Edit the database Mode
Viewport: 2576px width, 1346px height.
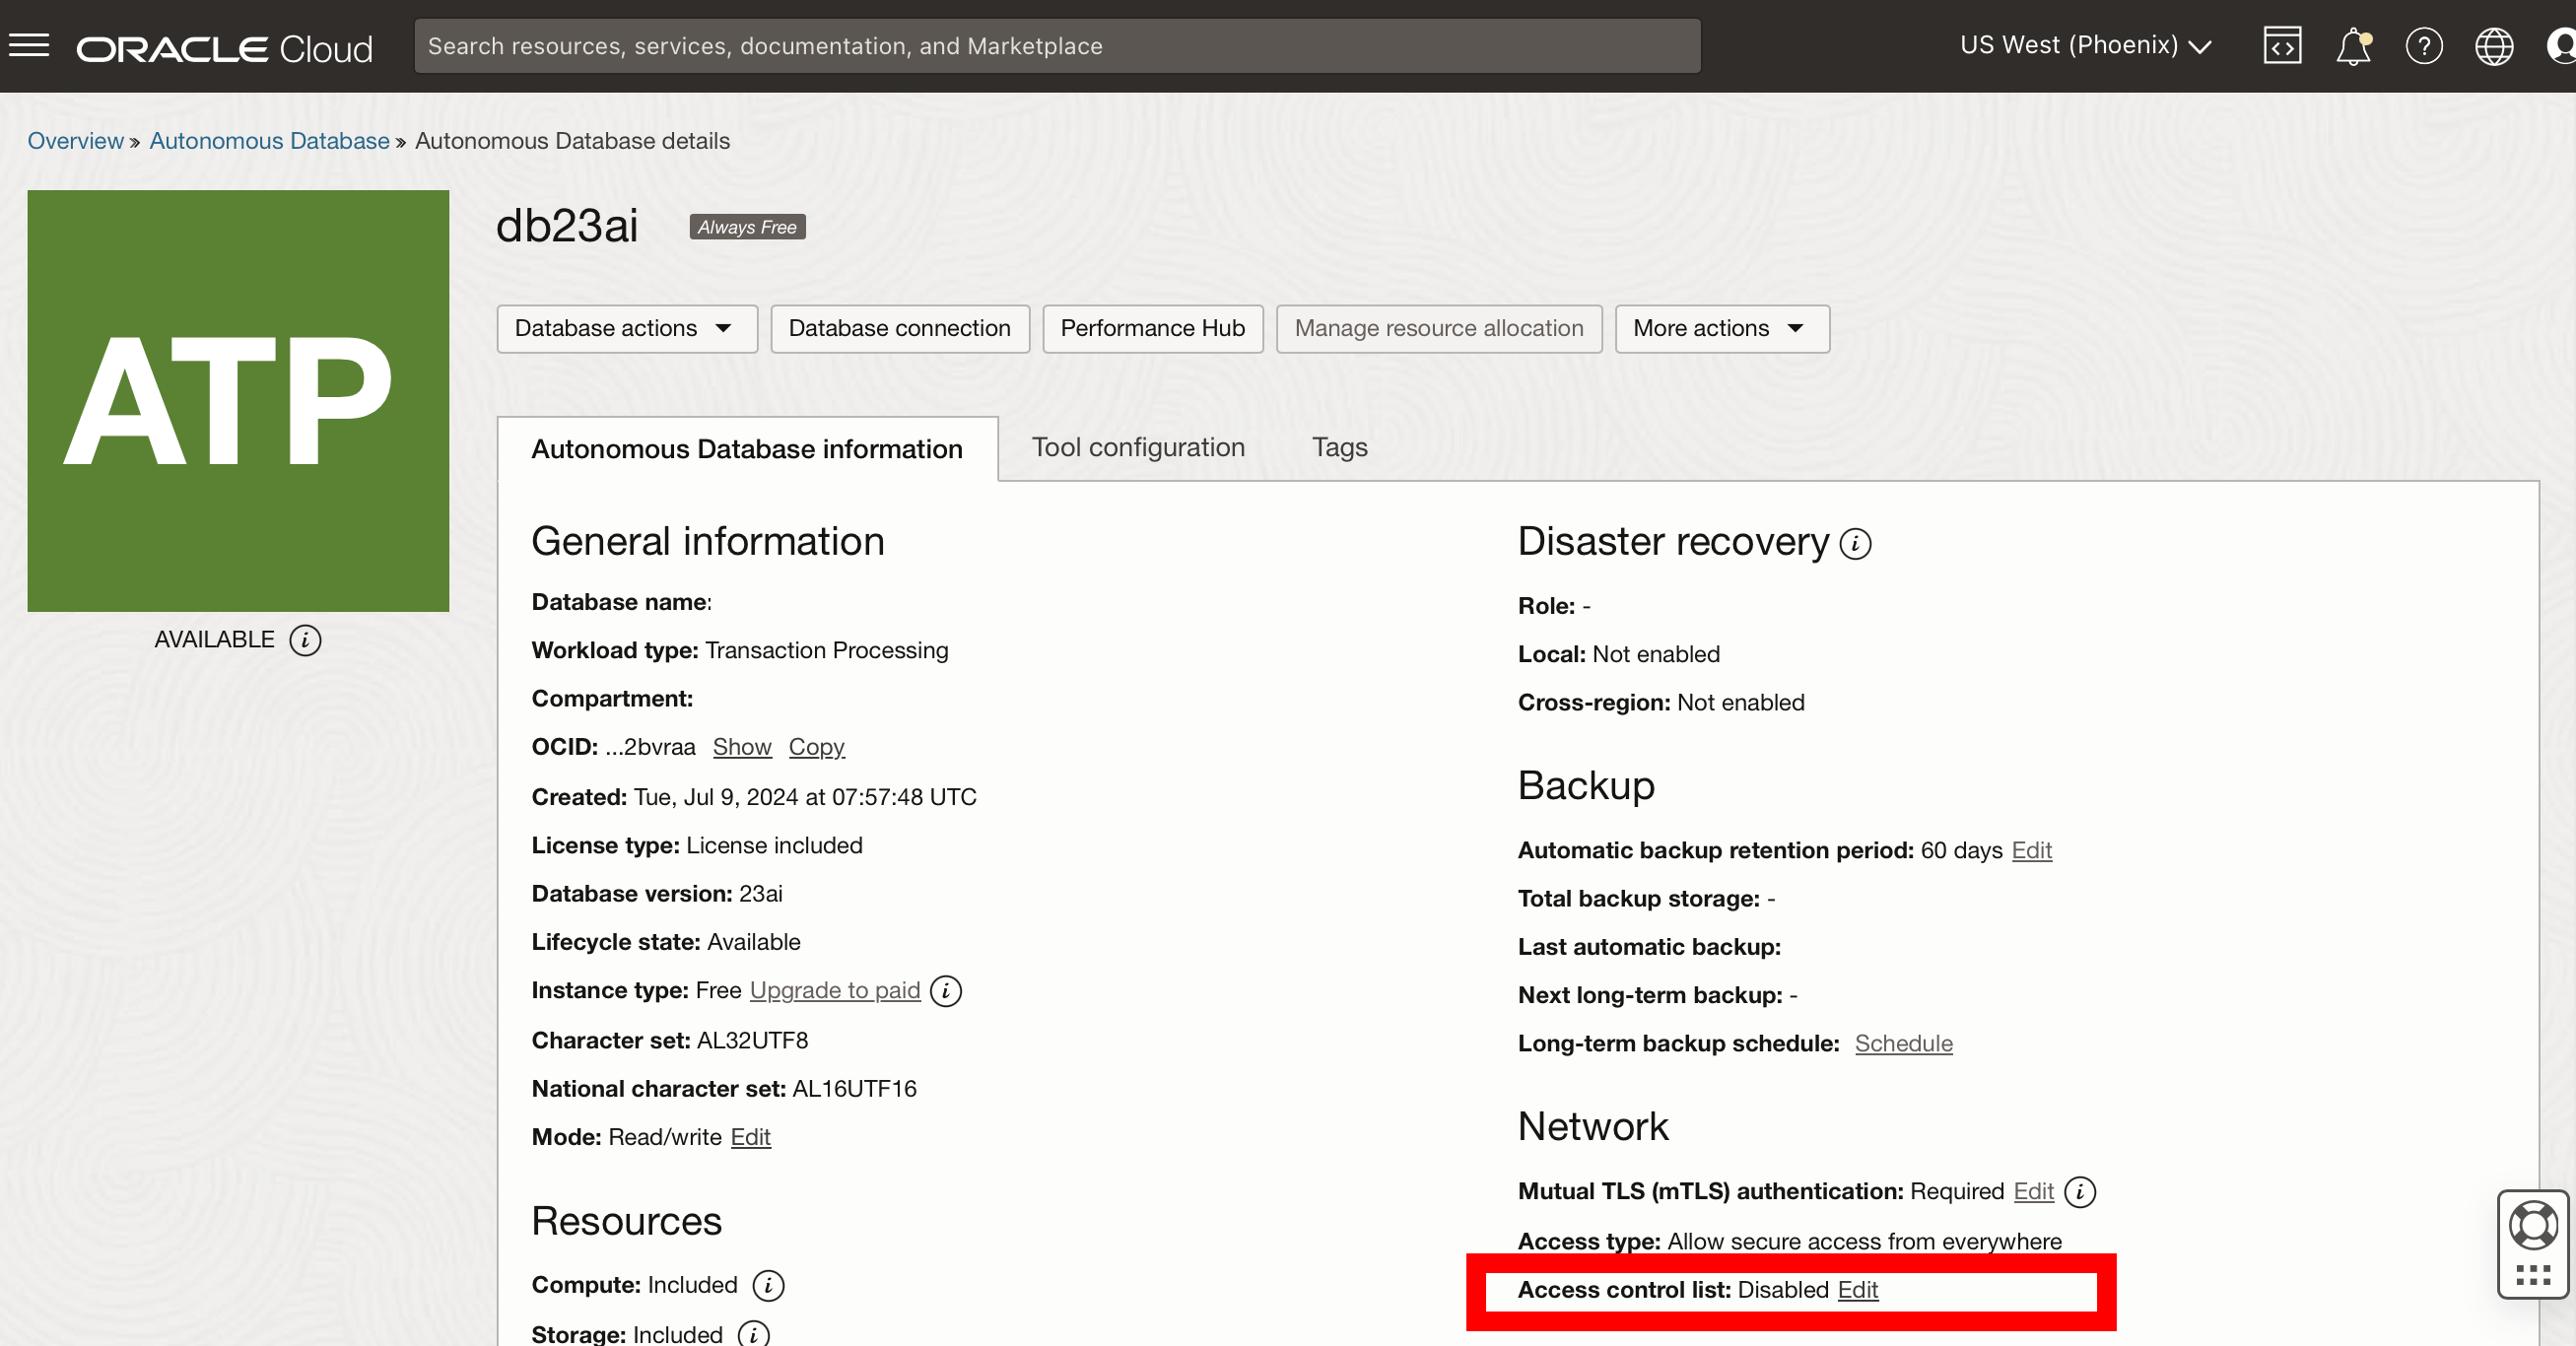click(x=750, y=1137)
